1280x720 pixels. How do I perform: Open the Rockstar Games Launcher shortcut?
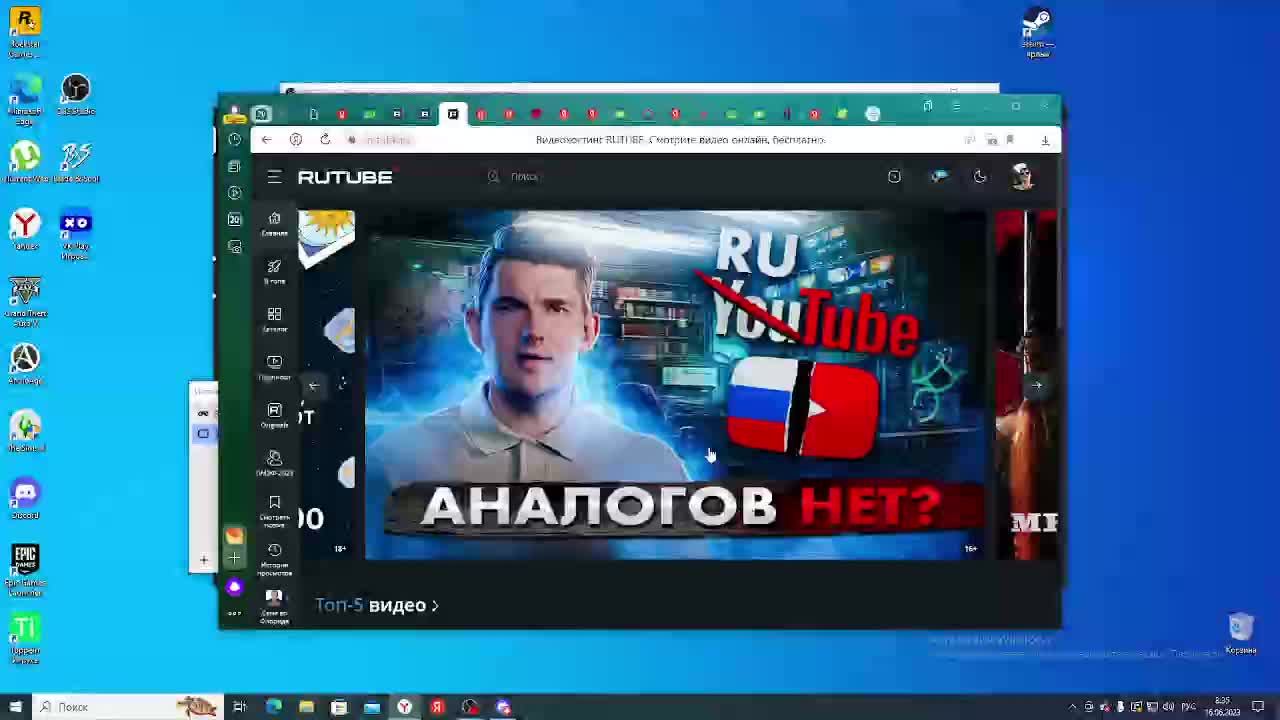click(25, 32)
